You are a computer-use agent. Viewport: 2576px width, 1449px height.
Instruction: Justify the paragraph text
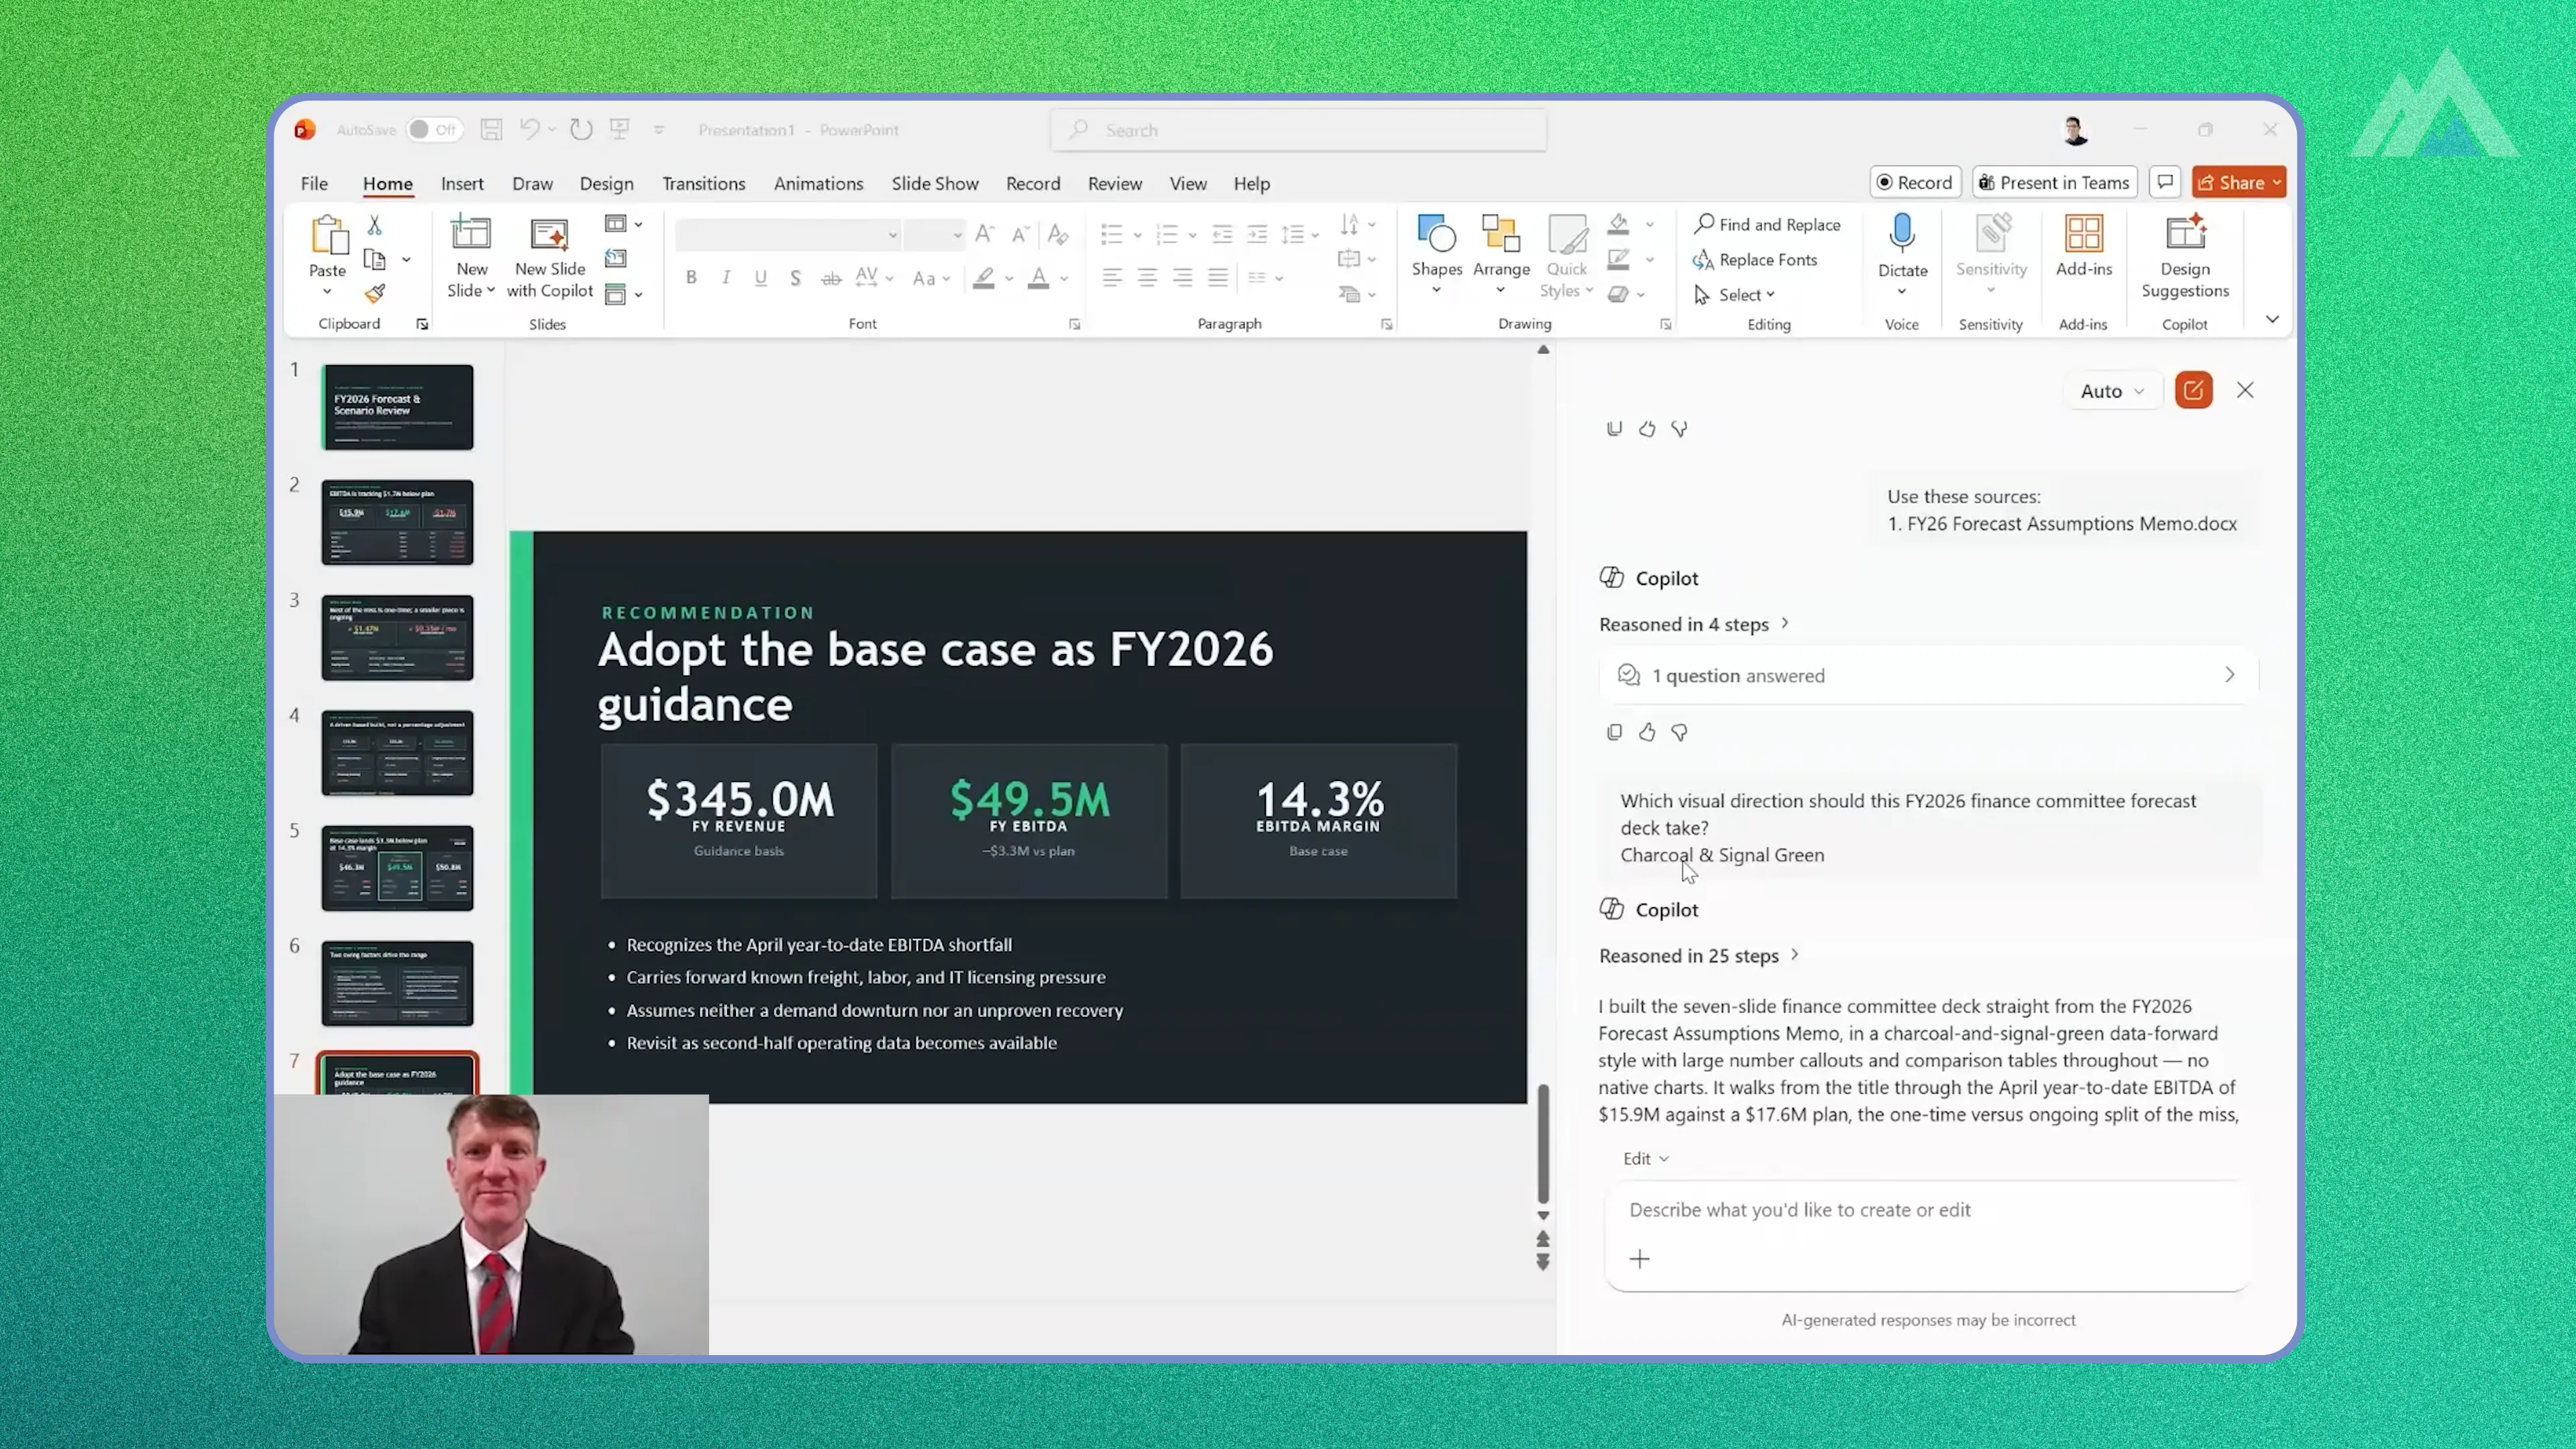pos(1217,278)
